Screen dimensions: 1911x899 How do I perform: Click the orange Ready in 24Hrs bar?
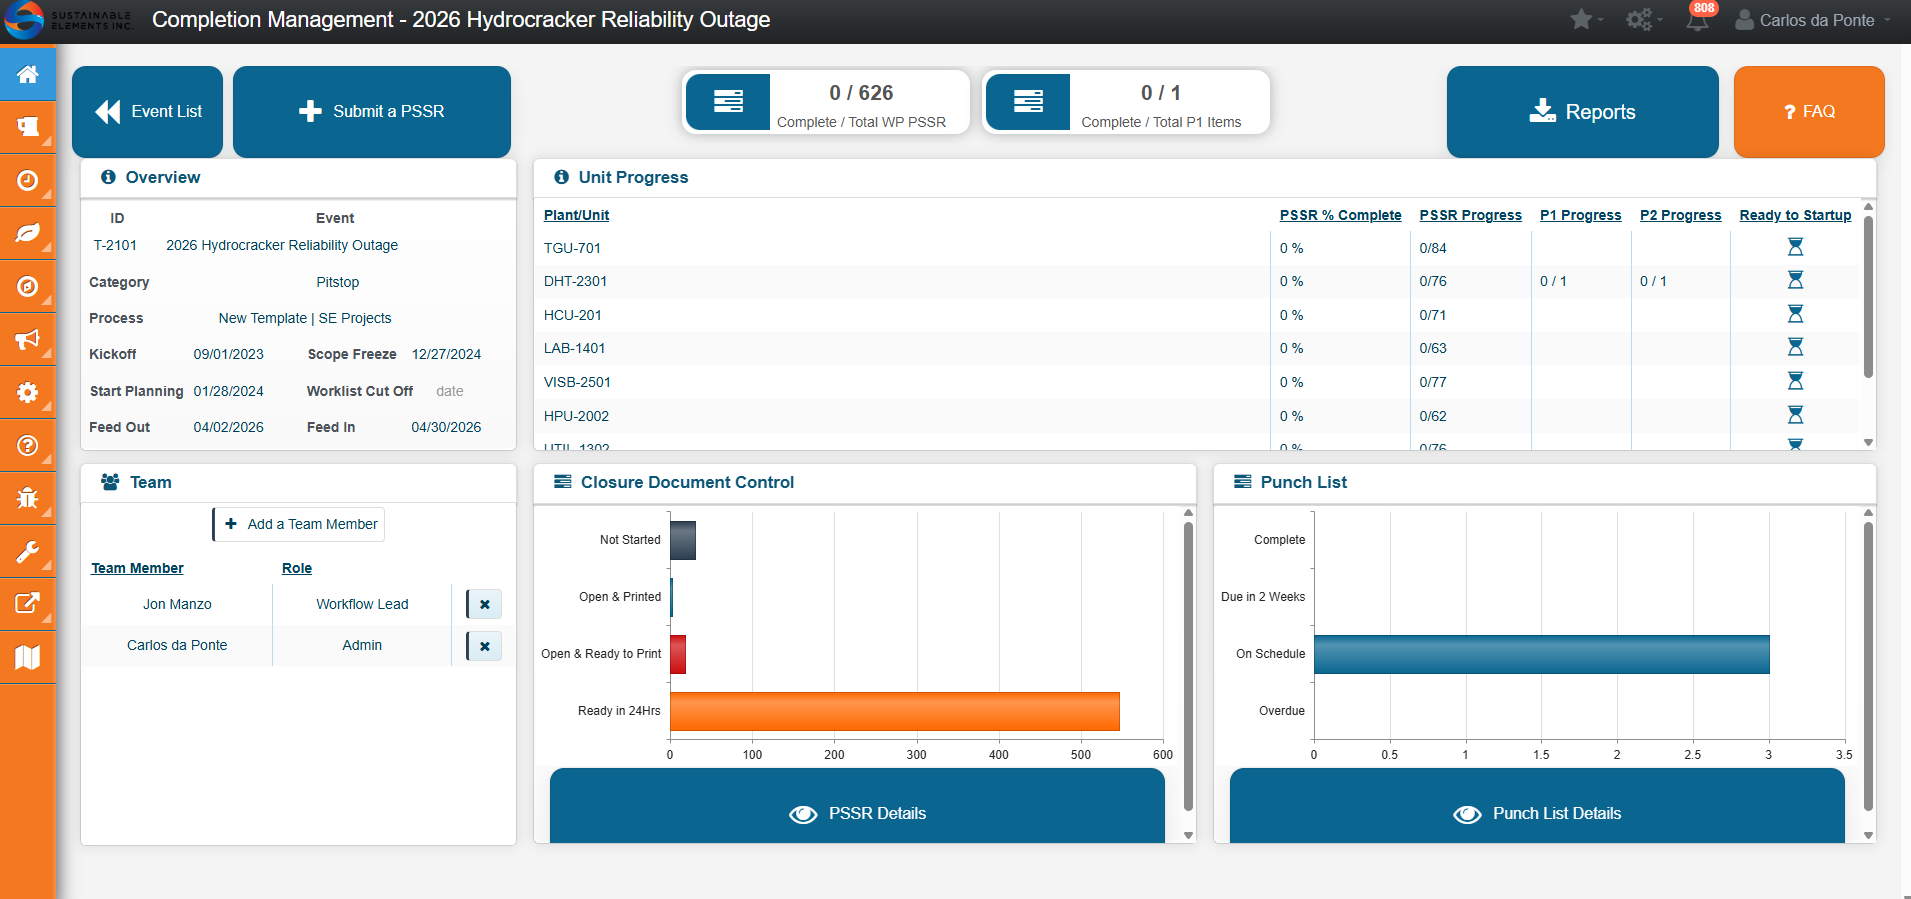(x=894, y=711)
